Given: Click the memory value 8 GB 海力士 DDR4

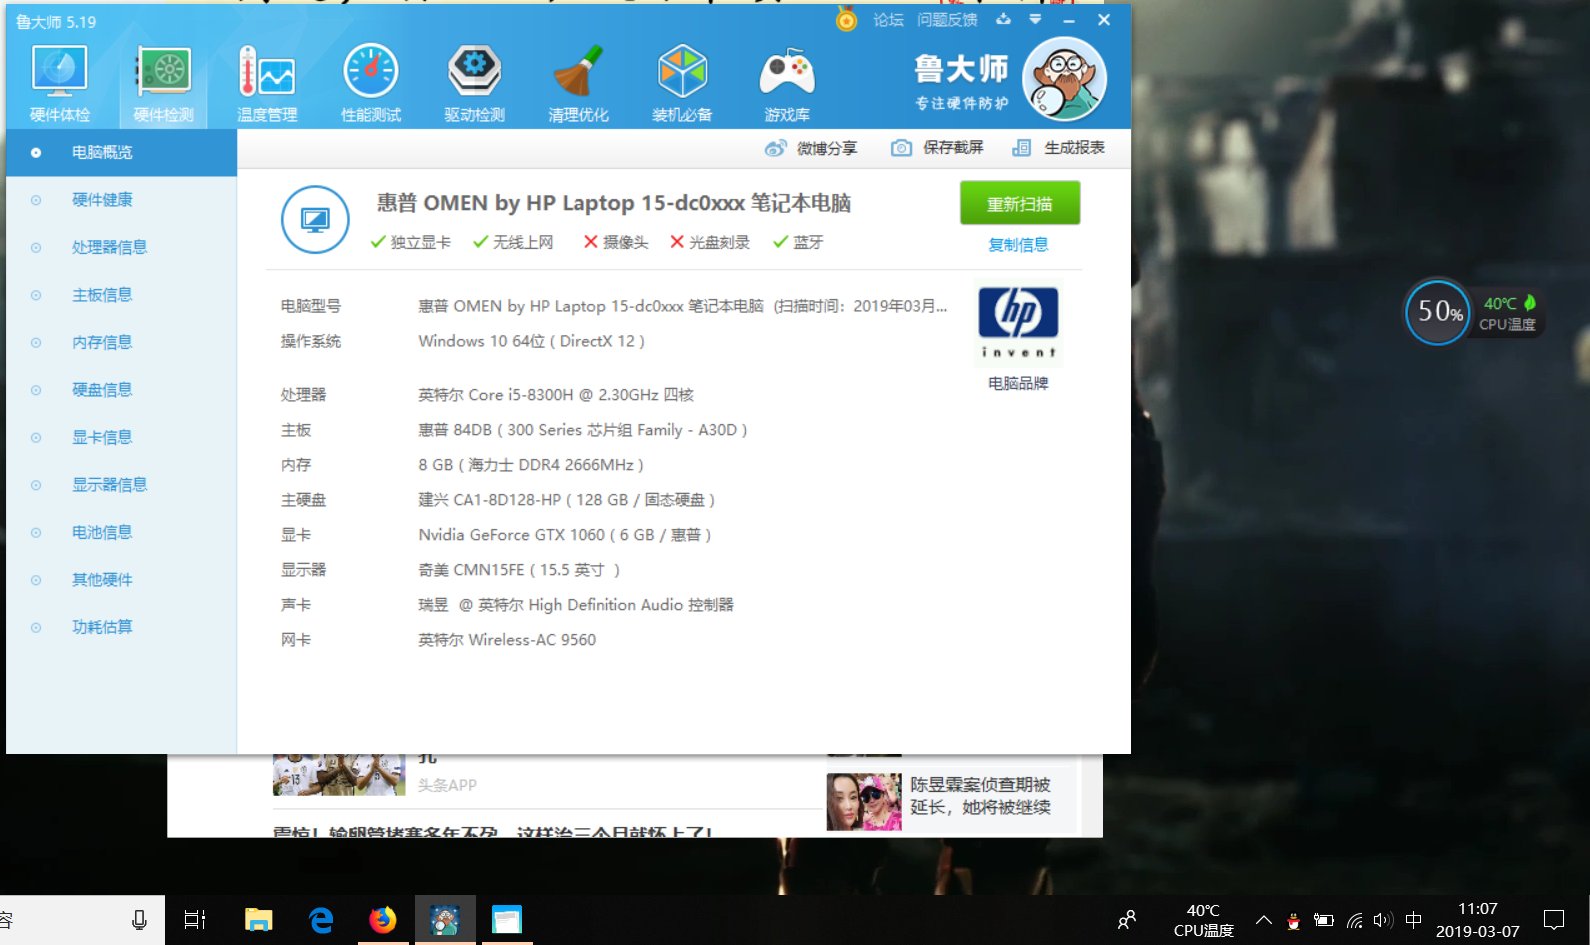Looking at the screenshot, I should pos(531,465).
